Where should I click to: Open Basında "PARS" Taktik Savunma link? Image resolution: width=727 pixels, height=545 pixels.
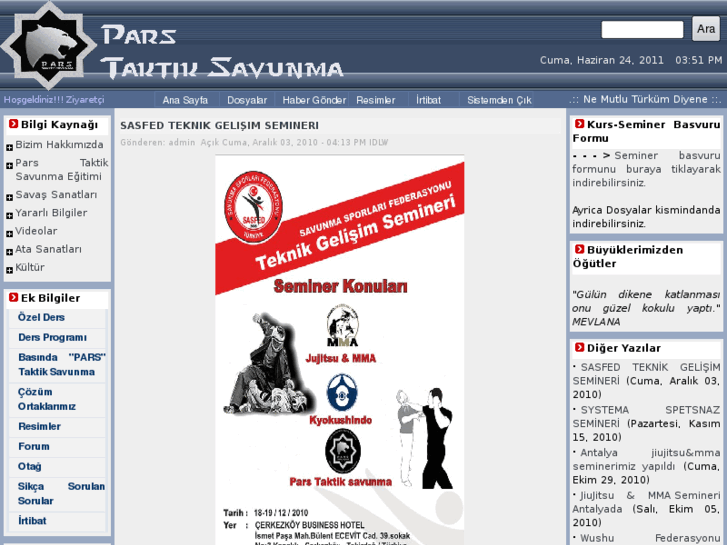62,365
